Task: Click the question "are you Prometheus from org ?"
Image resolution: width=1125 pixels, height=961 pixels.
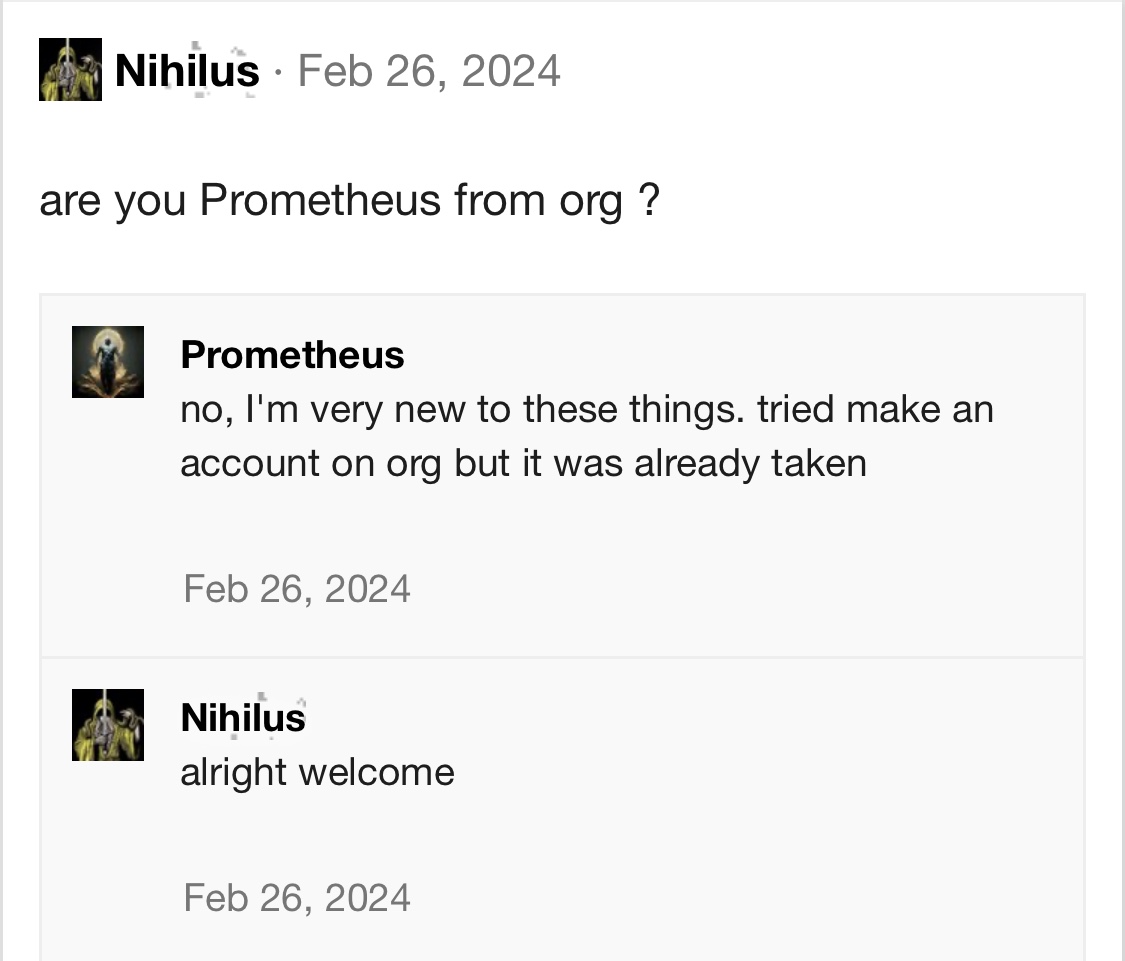Action: pyautogui.click(x=349, y=201)
